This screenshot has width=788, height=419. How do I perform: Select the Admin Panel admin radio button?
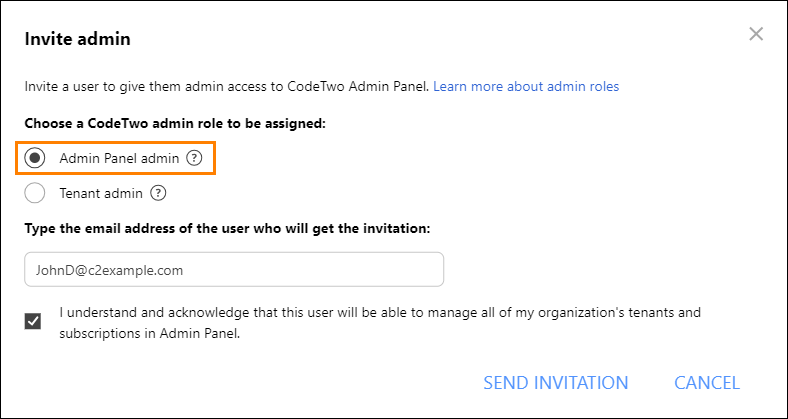tap(35, 159)
